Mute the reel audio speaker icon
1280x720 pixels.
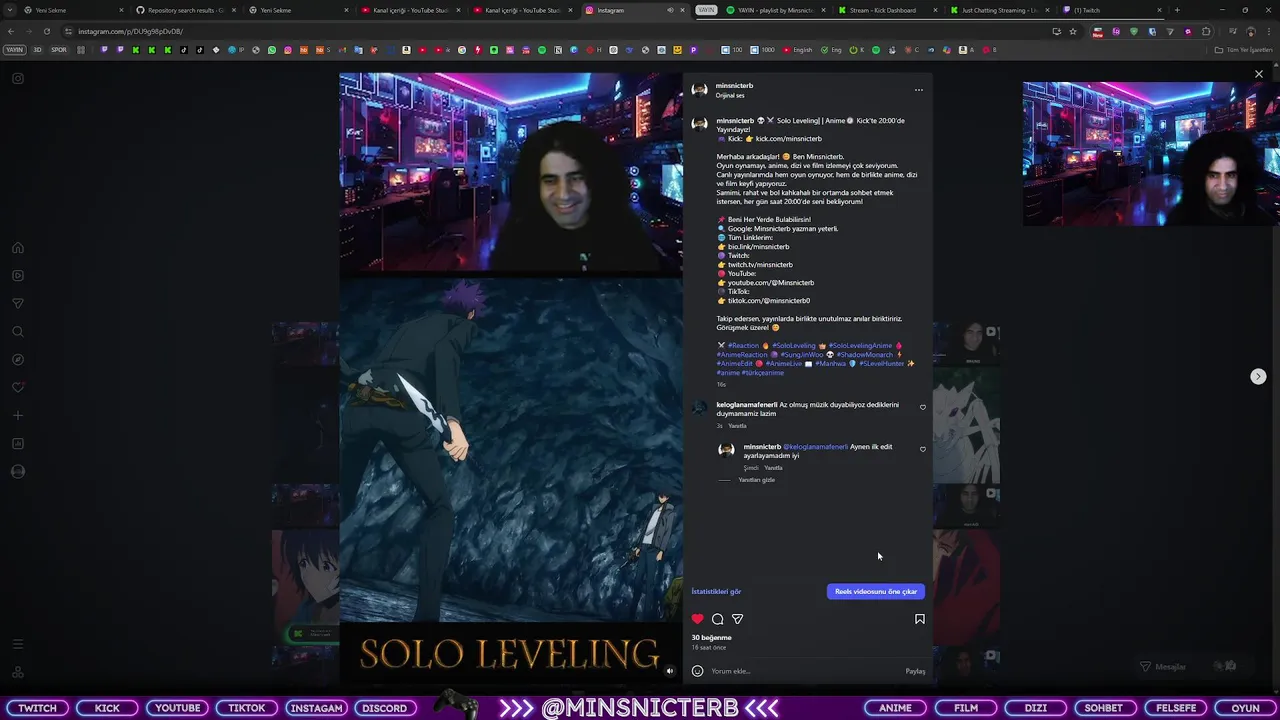(x=670, y=671)
